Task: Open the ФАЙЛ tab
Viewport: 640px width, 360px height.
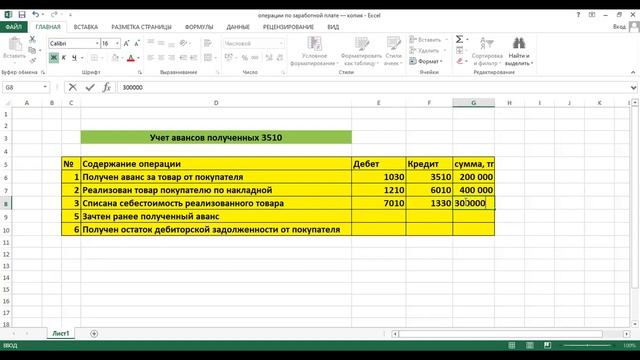Action: coord(13,27)
